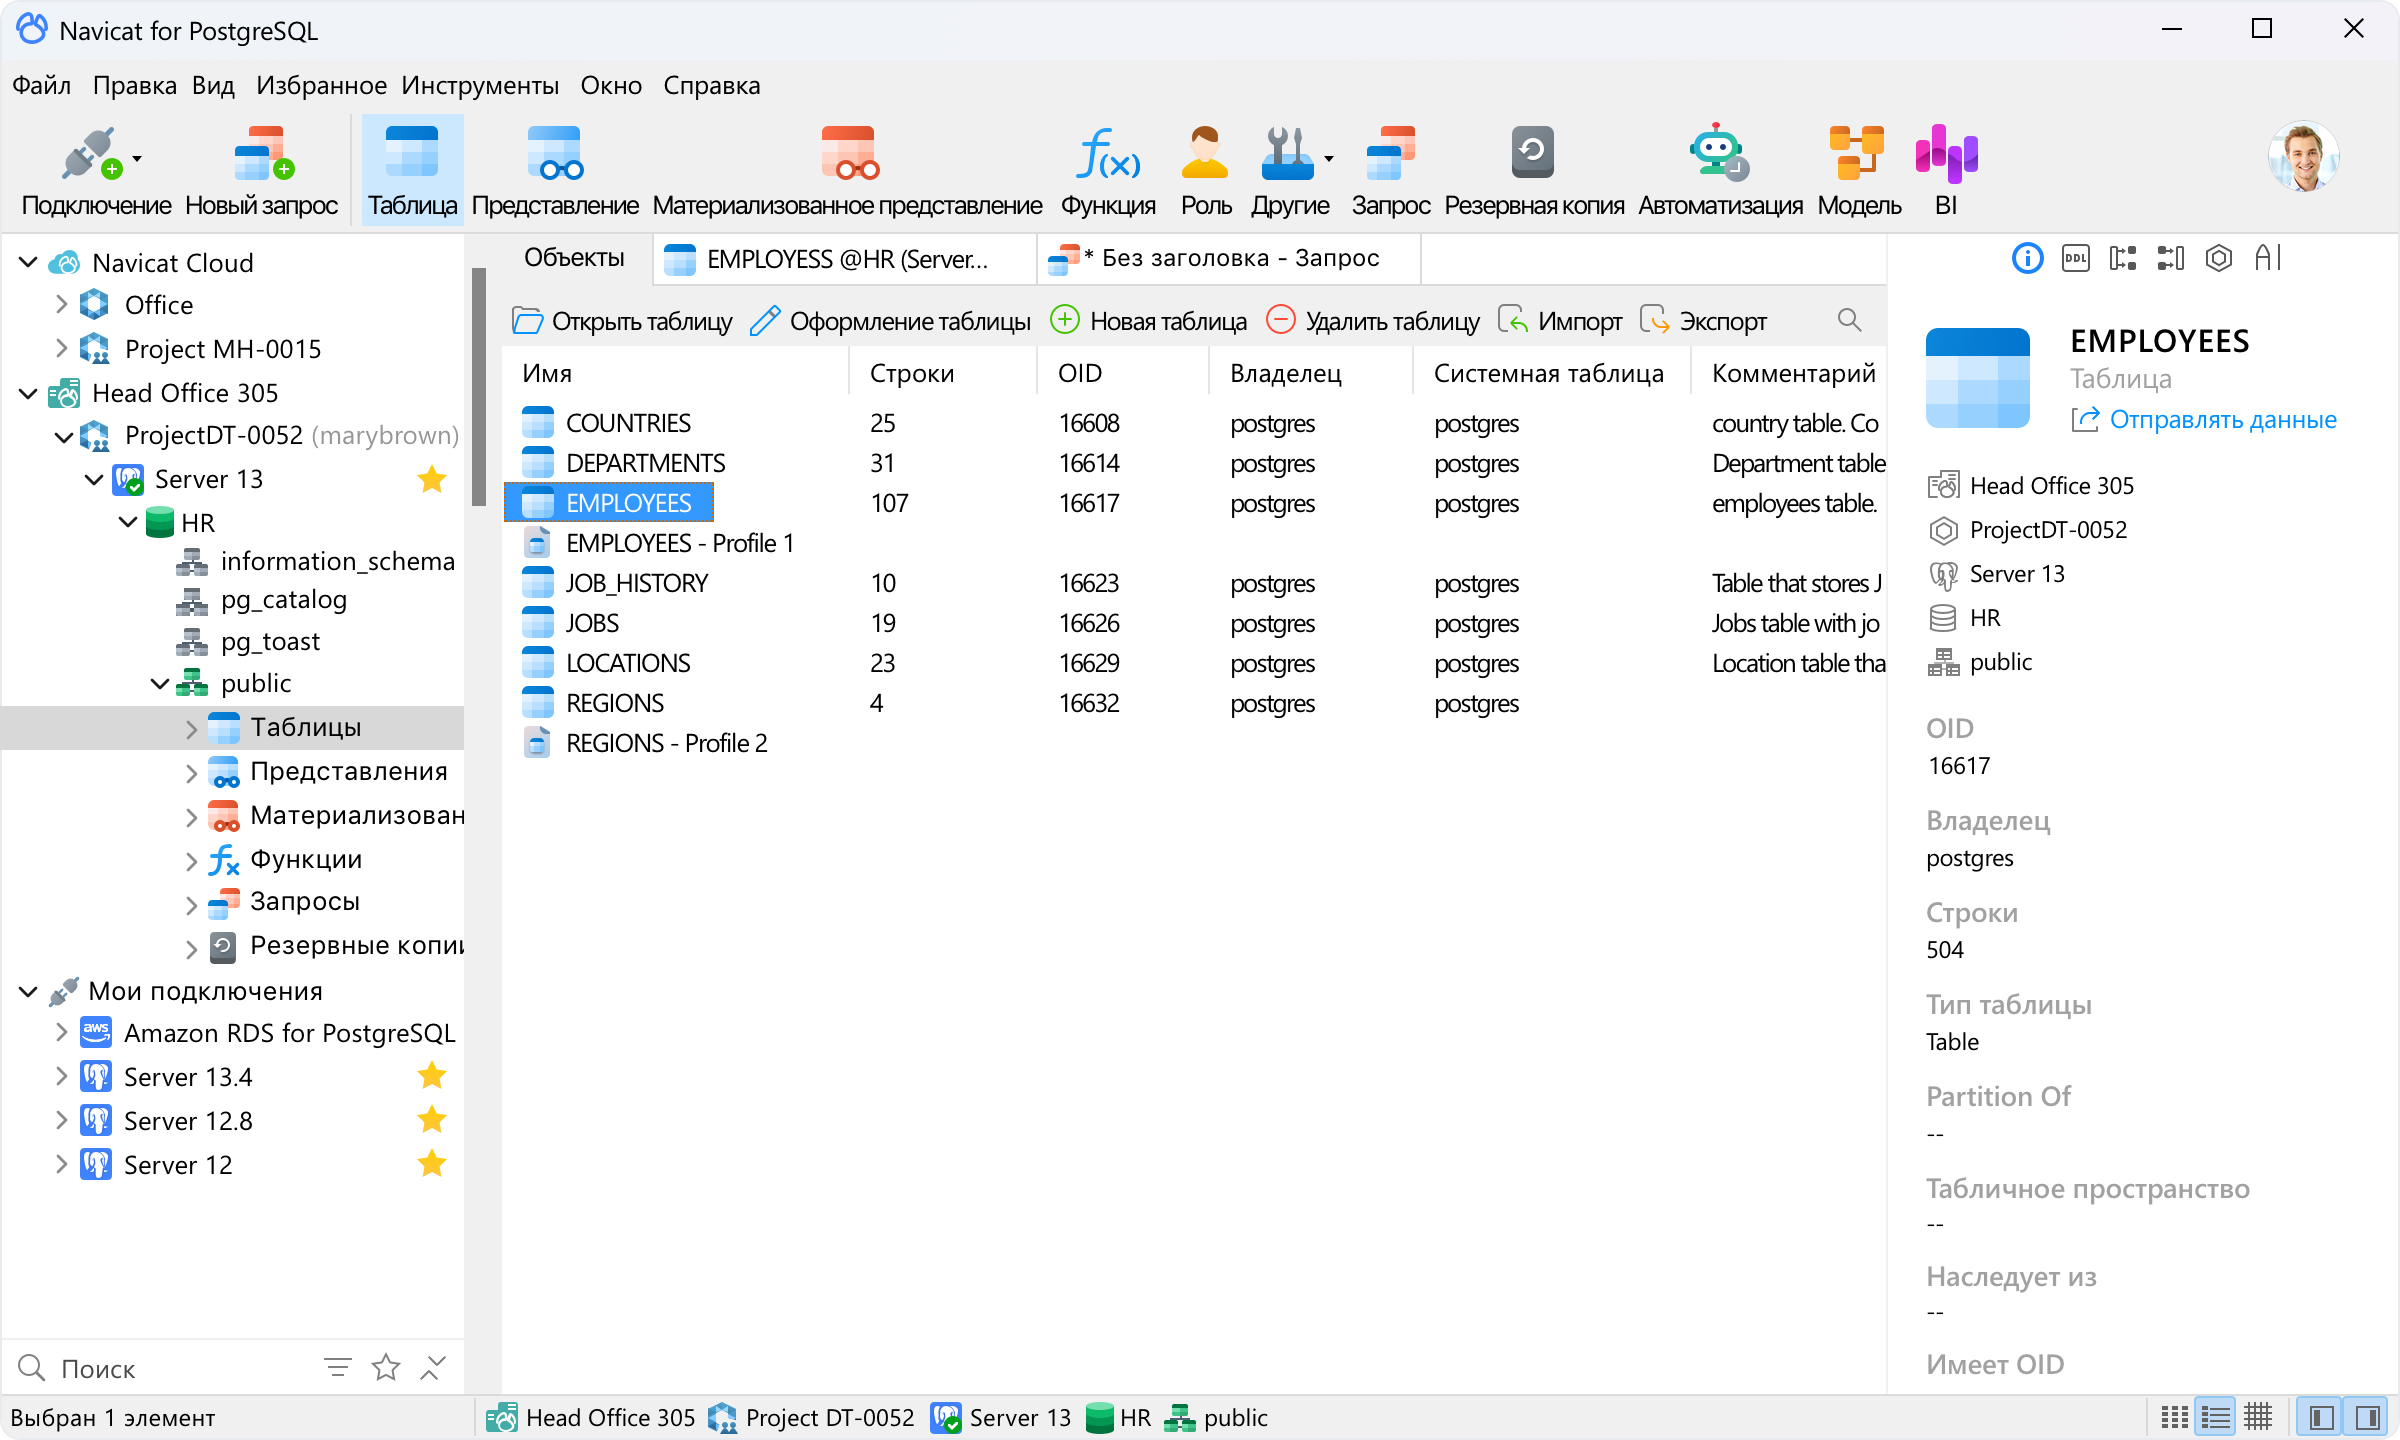Open dropdown arrow next to Другие
Screen dimensions: 2400x1440
pyautogui.click(x=1329, y=158)
